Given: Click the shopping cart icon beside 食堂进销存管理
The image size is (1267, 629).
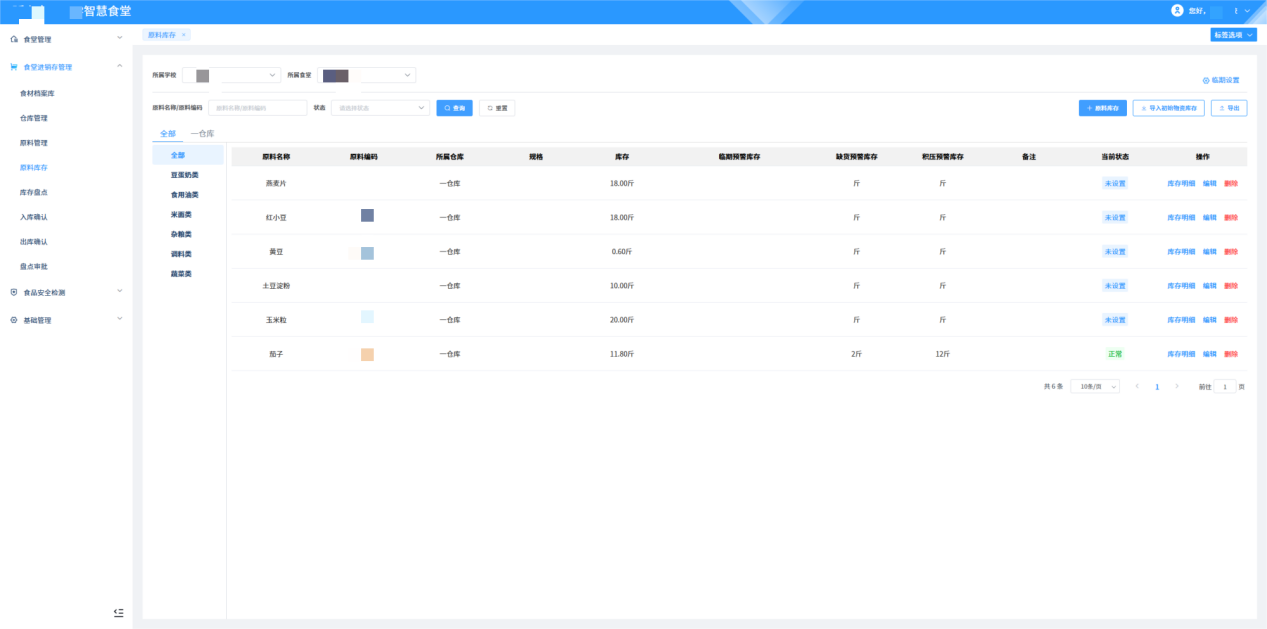Looking at the screenshot, I should click(14, 67).
